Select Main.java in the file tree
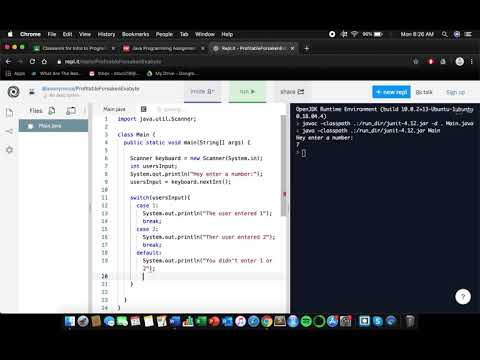480x360 pixels. (x=53, y=126)
